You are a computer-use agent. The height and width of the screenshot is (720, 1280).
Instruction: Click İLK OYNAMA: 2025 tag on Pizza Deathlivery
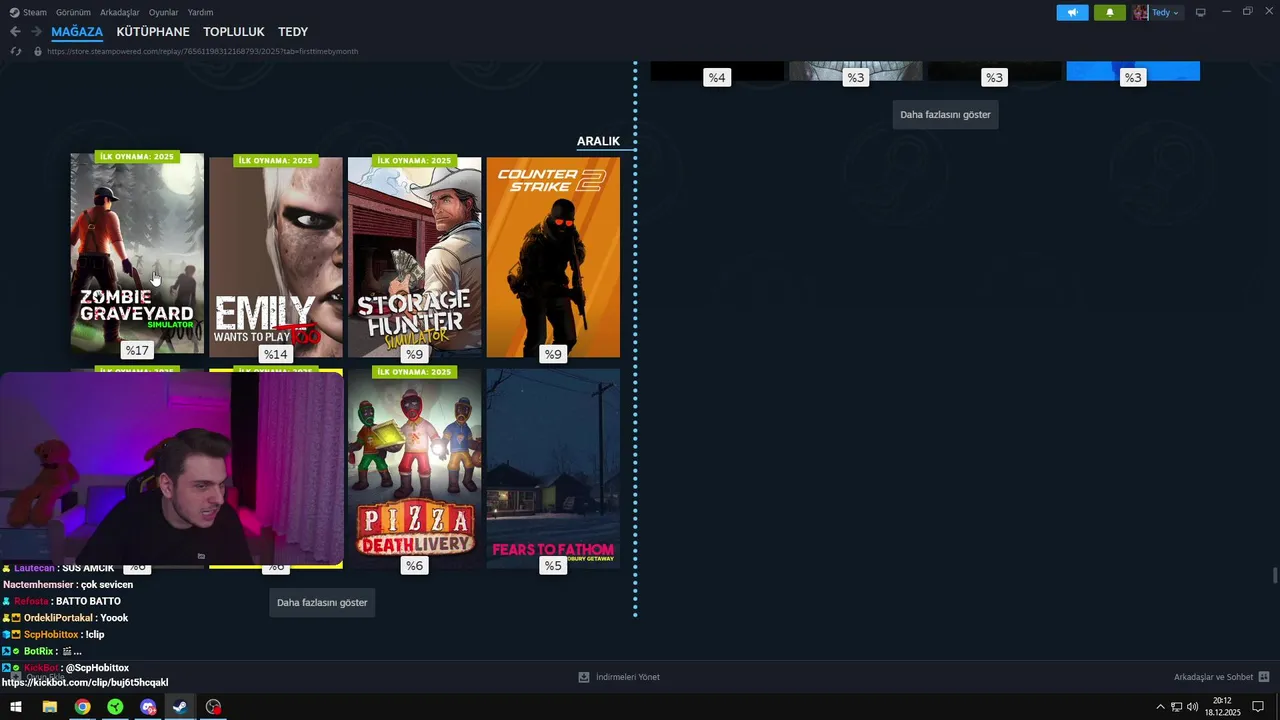click(x=414, y=371)
